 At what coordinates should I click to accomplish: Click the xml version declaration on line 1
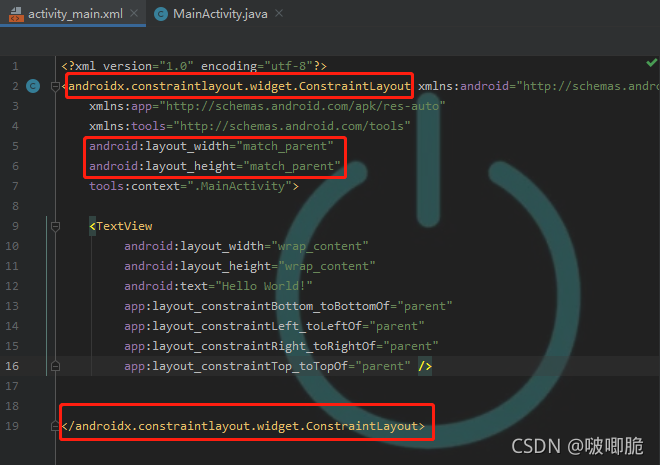pyautogui.click(x=194, y=66)
